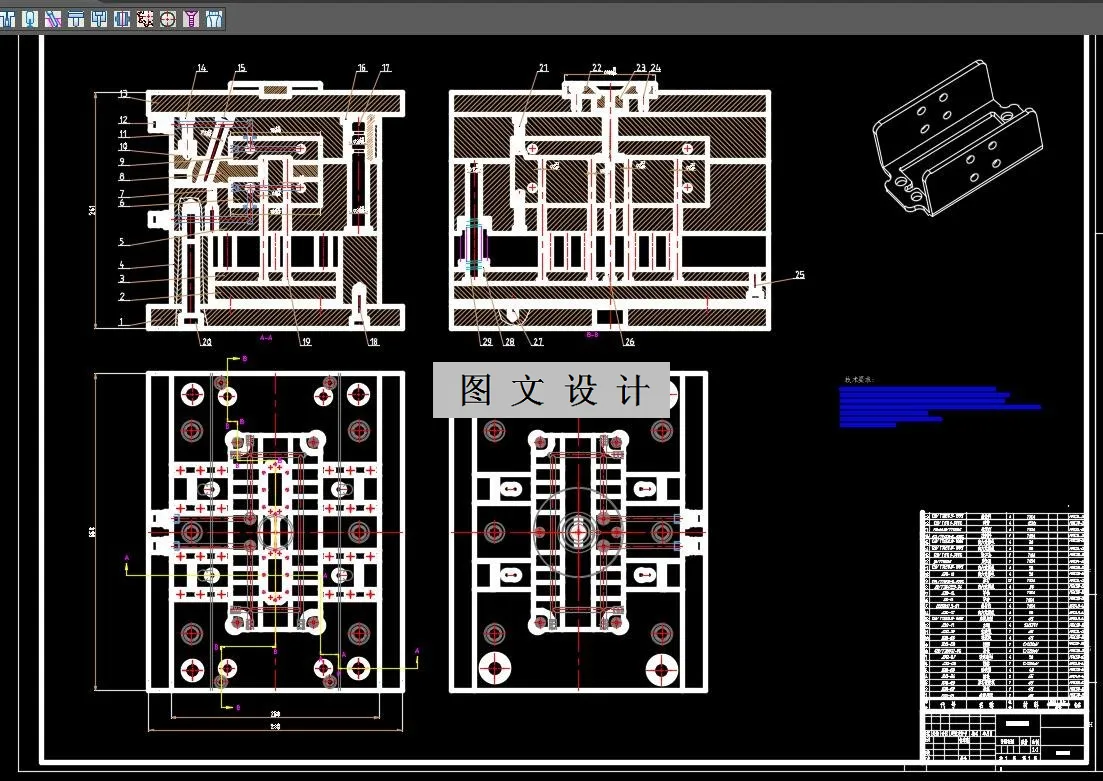This screenshot has height=781, width=1103.
Task: Click the first mold component icon in the toolbar
Action: [x=8, y=19]
